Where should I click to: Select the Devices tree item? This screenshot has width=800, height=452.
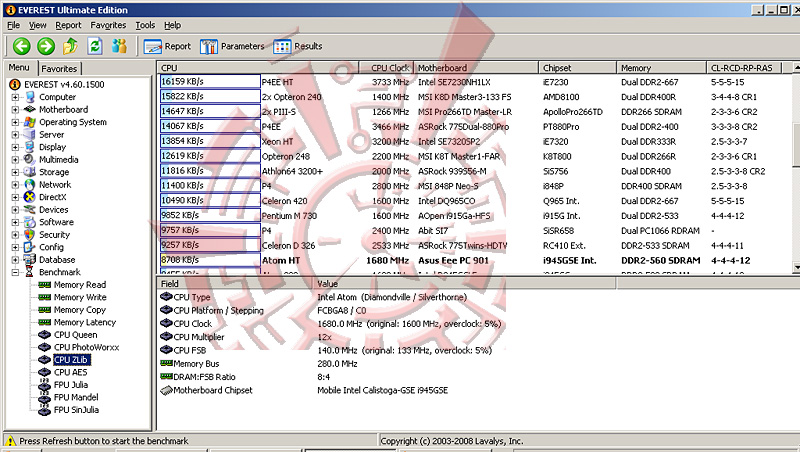(54, 210)
